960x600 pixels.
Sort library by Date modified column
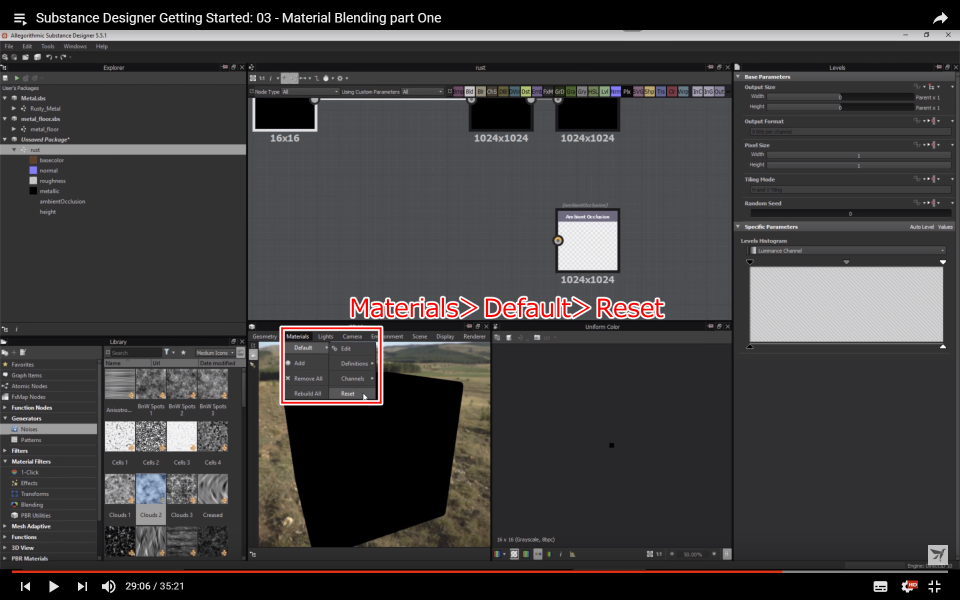217,363
